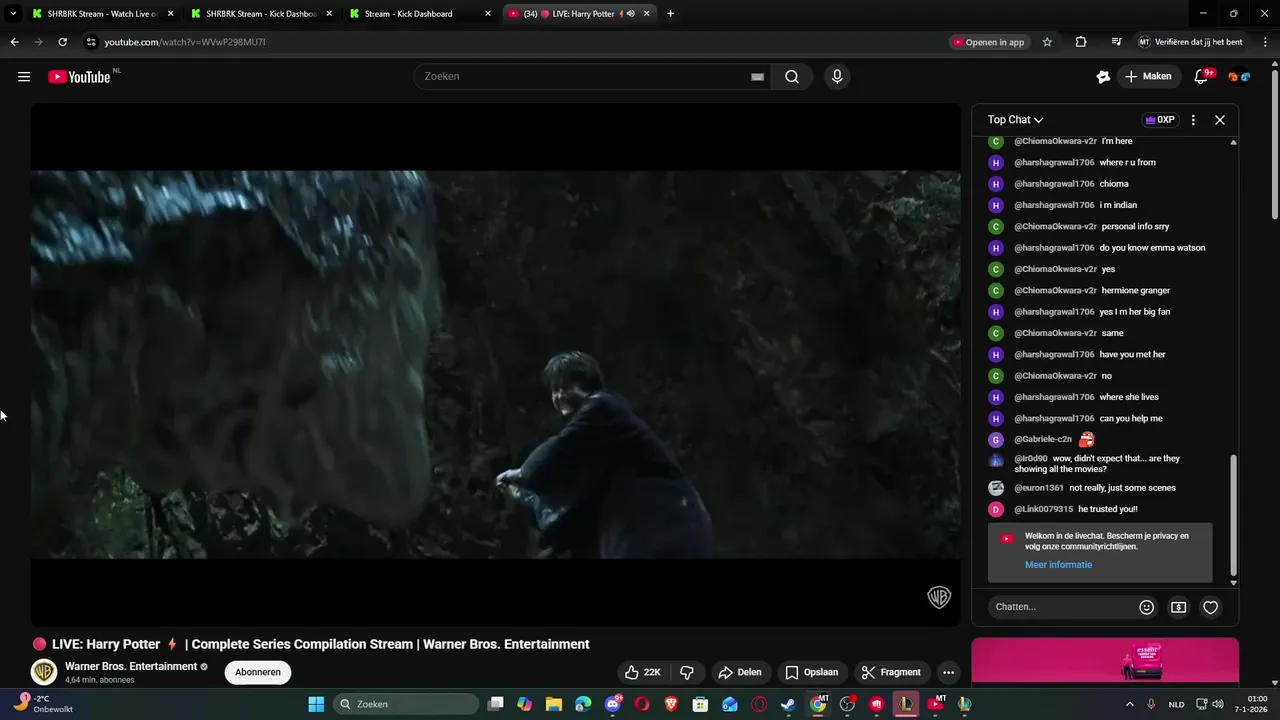Open more actions ellipsis below video
This screenshot has width=1280, height=720.
[x=948, y=672]
